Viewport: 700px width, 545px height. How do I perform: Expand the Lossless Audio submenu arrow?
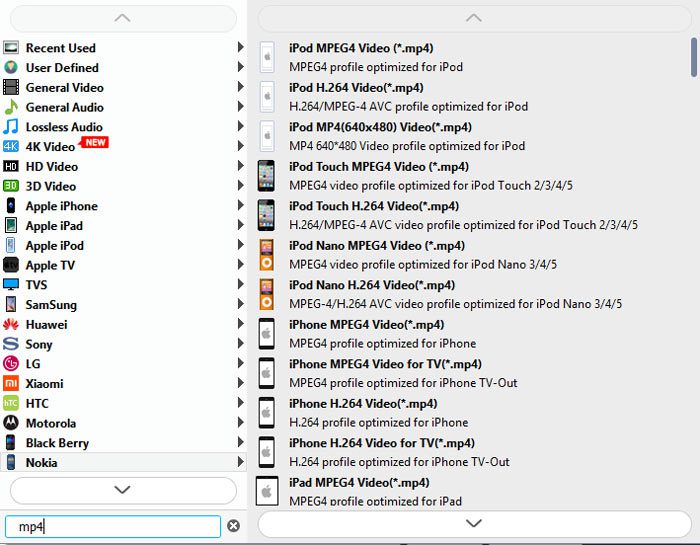pos(241,126)
